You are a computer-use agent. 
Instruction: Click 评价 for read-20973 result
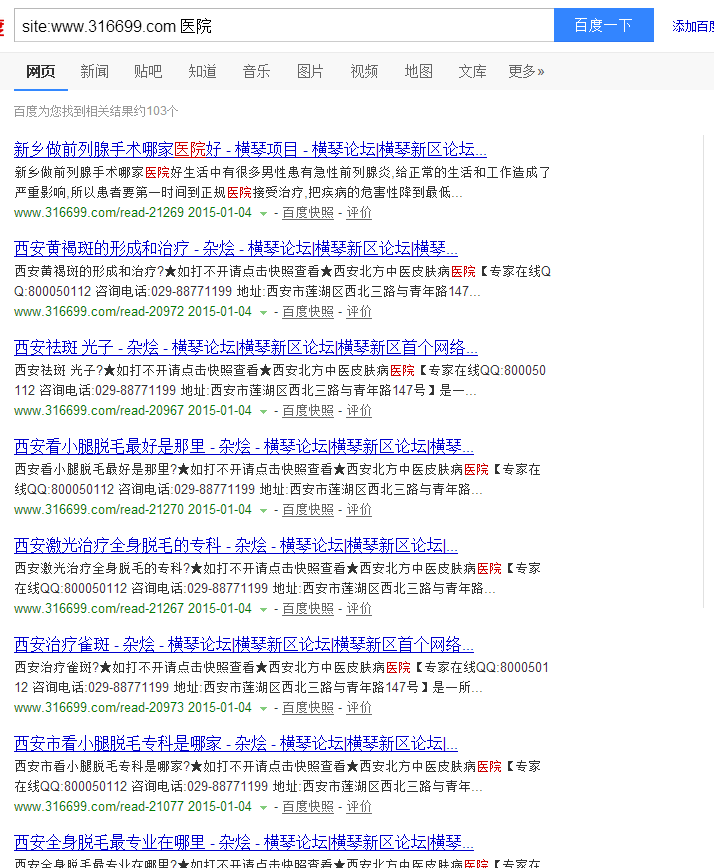359,707
